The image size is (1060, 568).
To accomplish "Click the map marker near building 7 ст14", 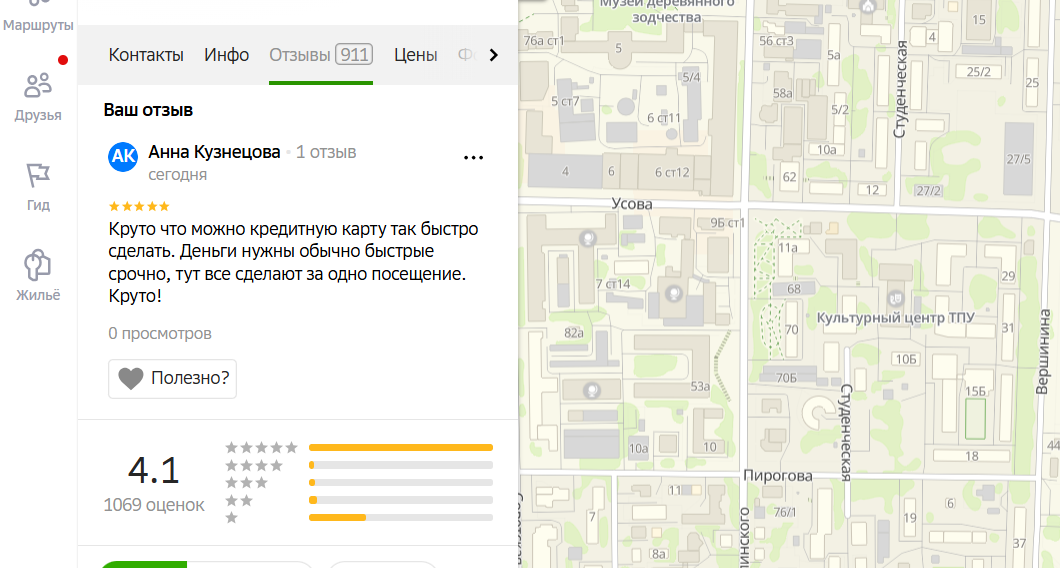I will click(x=588, y=238).
